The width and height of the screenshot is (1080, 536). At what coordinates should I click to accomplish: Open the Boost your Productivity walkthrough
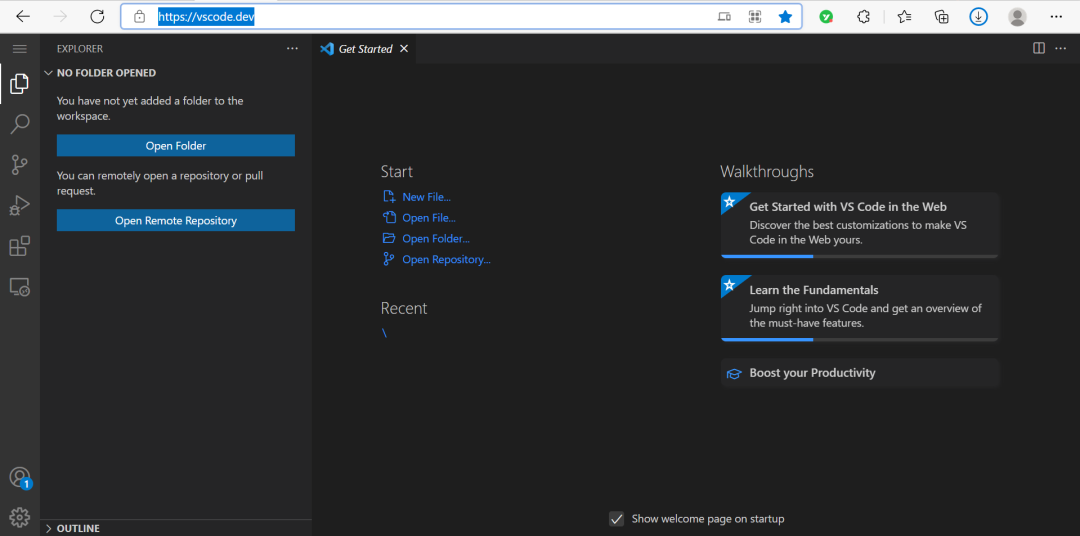click(860, 373)
